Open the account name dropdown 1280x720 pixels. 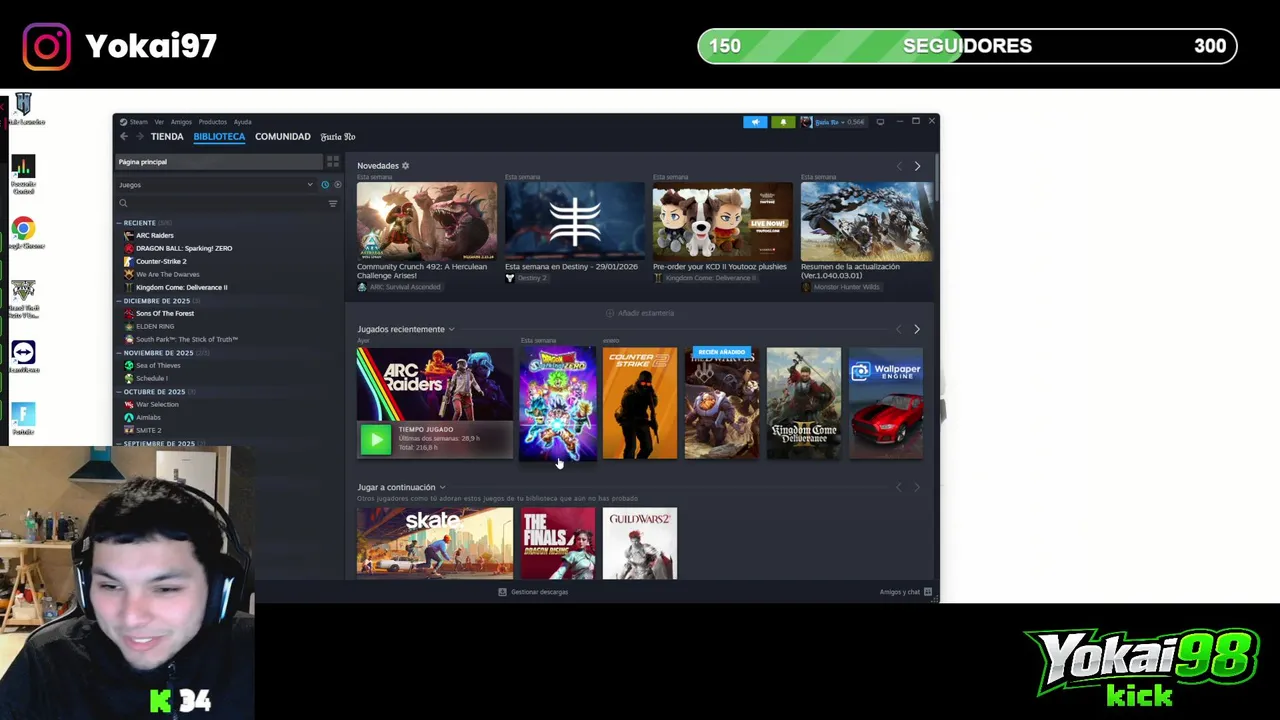(x=840, y=122)
